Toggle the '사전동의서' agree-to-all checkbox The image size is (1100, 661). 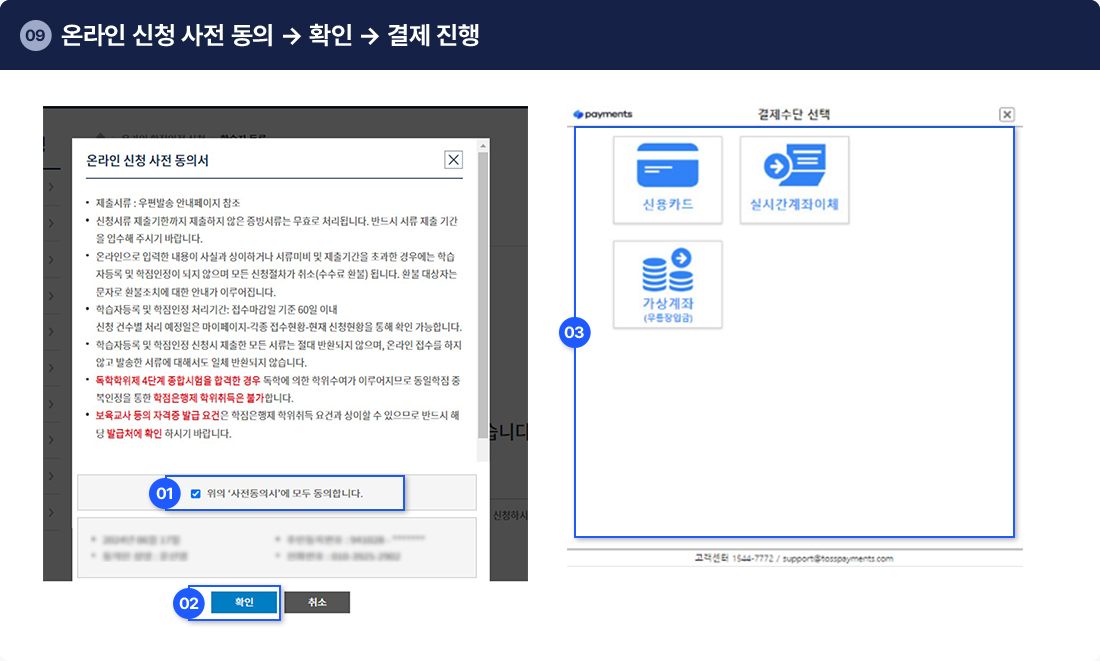[196, 493]
